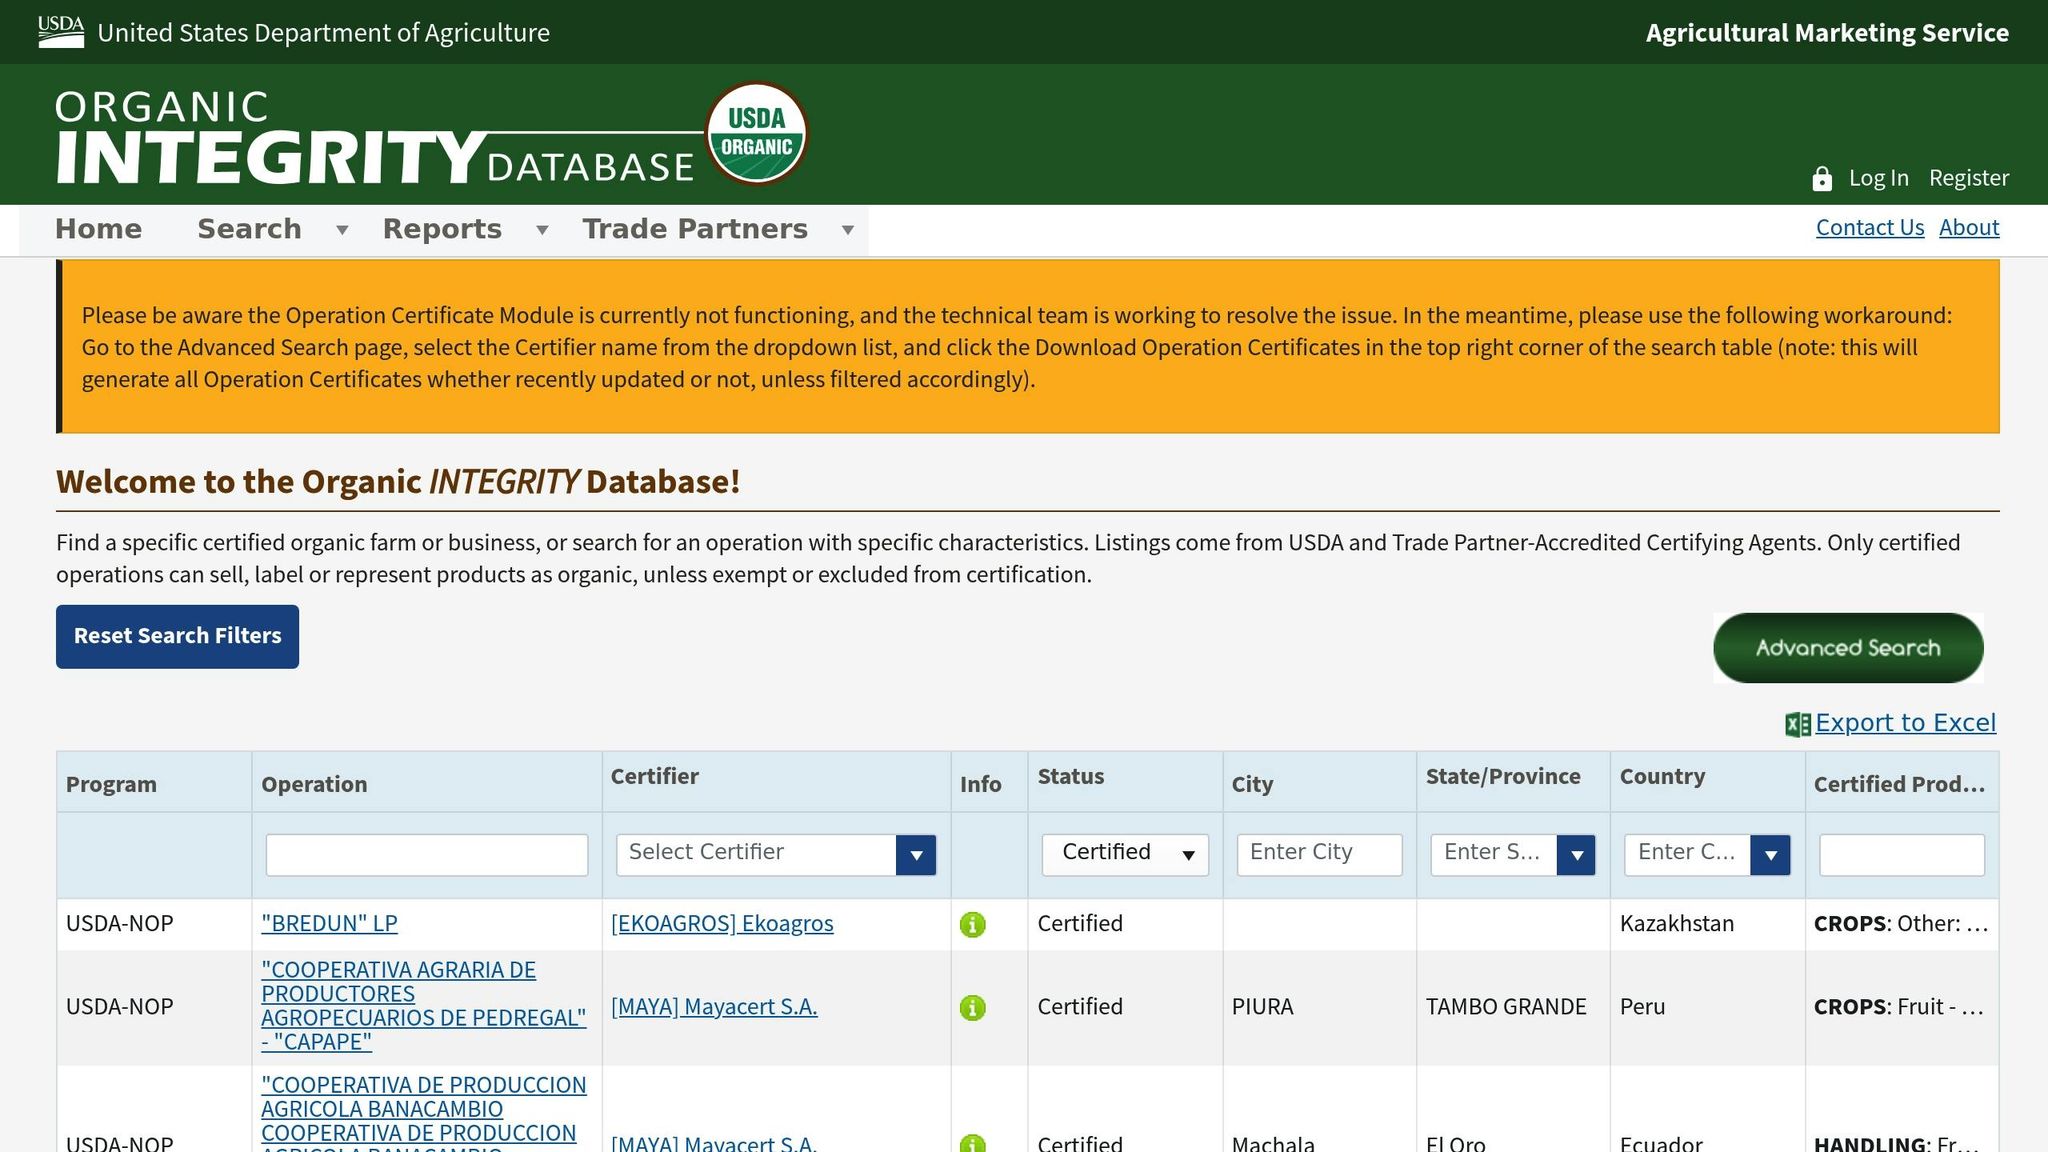Click the USDA logo in the top banner
The height and width of the screenshot is (1152, 2048).
[x=59, y=30]
